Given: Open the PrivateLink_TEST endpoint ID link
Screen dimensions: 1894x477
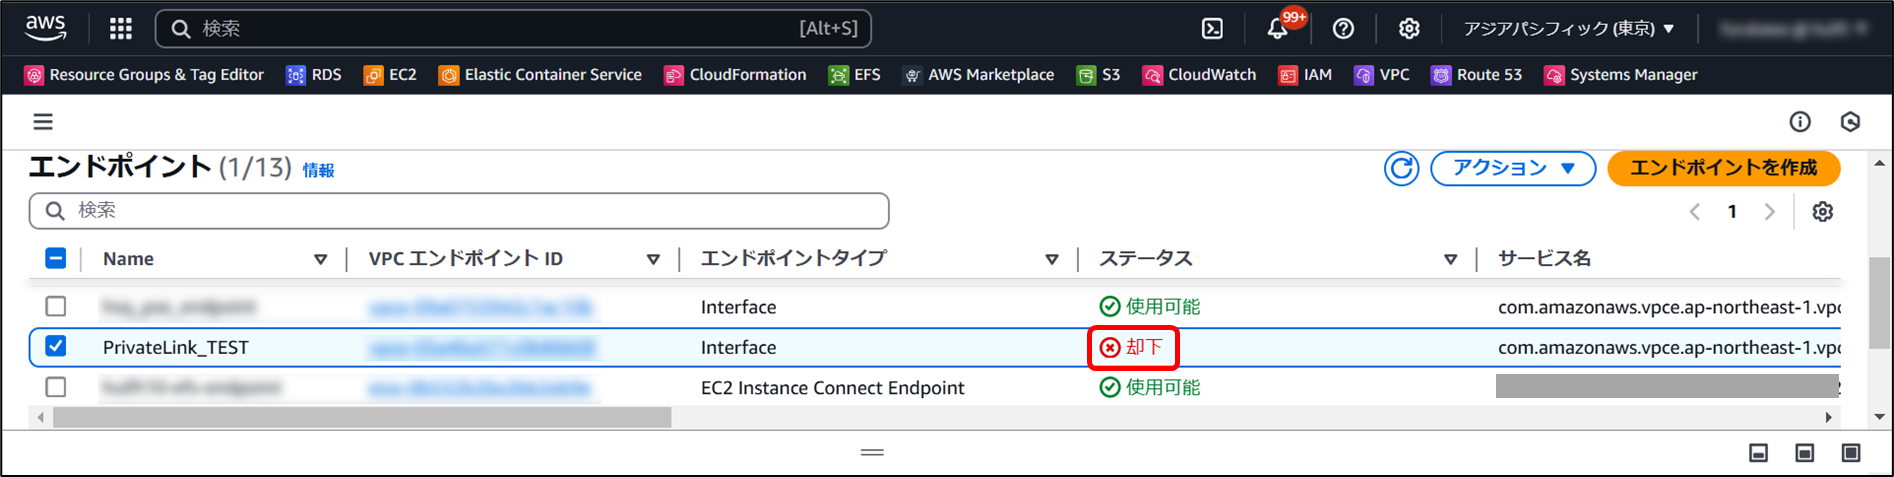Looking at the screenshot, I should click(482, 347).
